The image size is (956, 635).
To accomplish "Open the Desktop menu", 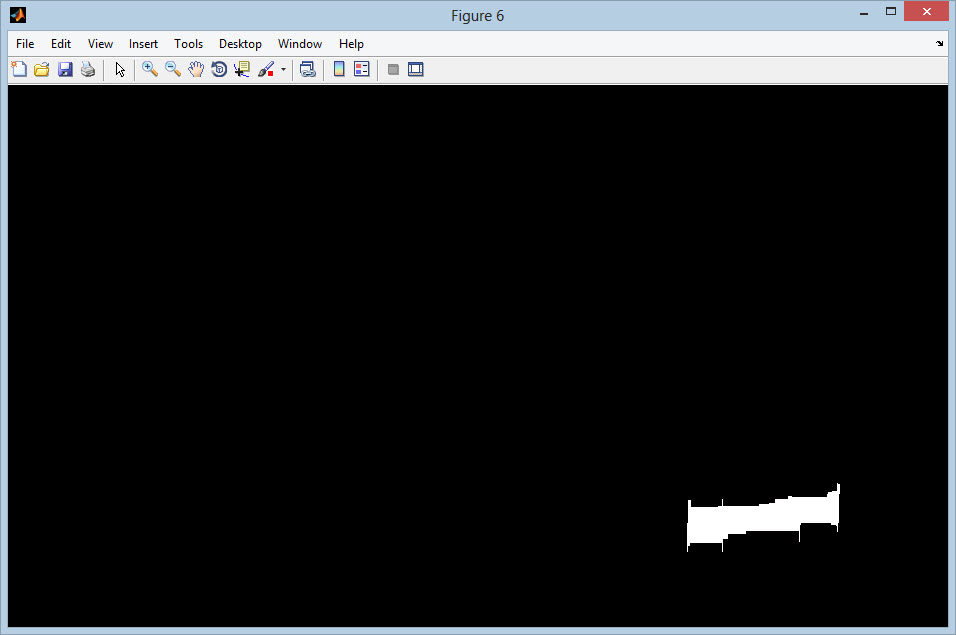I will click(x=240, y=44).
